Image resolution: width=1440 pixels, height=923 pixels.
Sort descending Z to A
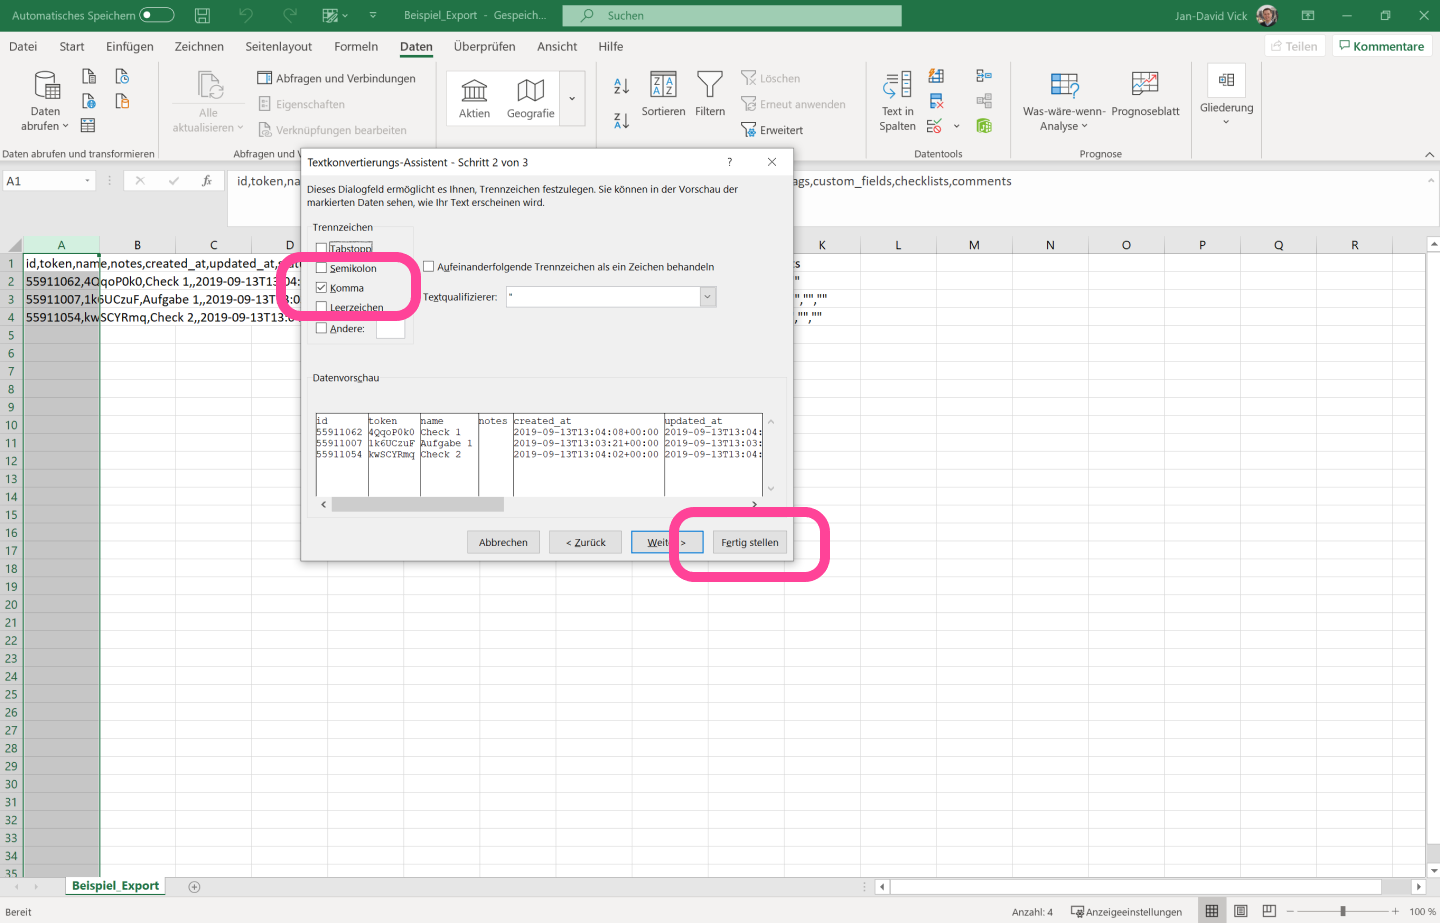tap(621, 120)
